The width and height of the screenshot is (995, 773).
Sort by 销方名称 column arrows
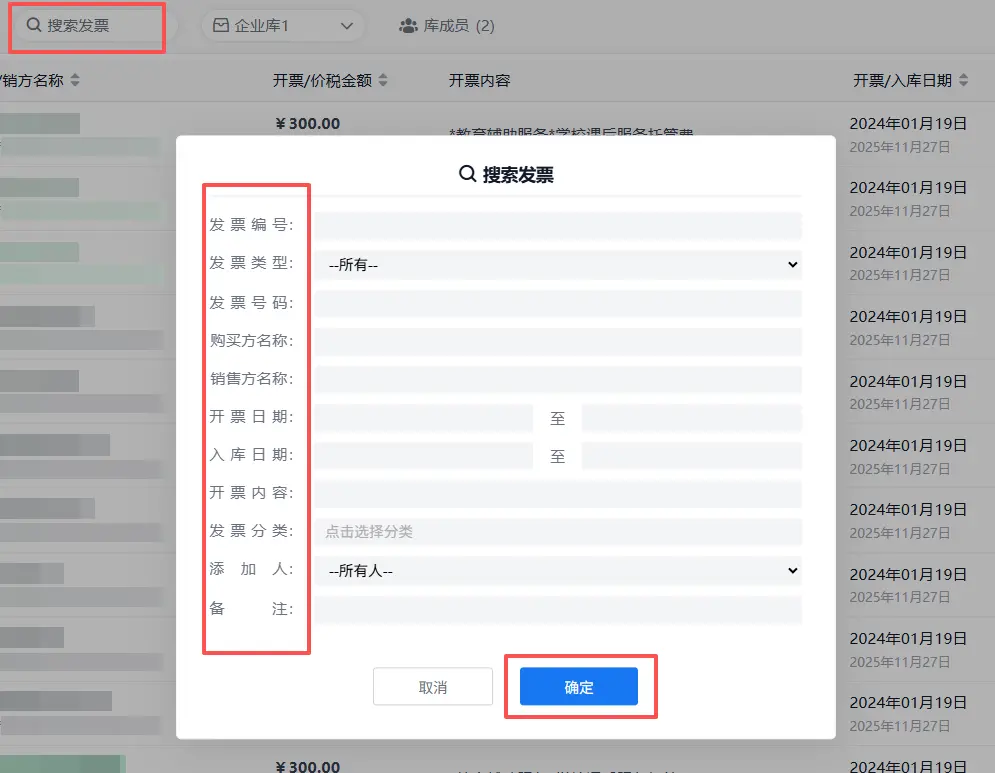click(x=75, y=81)
